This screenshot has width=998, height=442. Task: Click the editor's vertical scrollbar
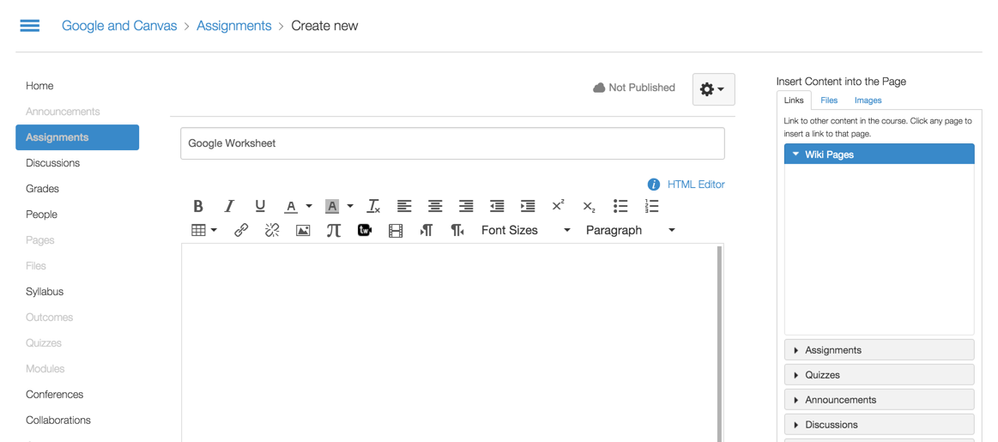point(720,344)
